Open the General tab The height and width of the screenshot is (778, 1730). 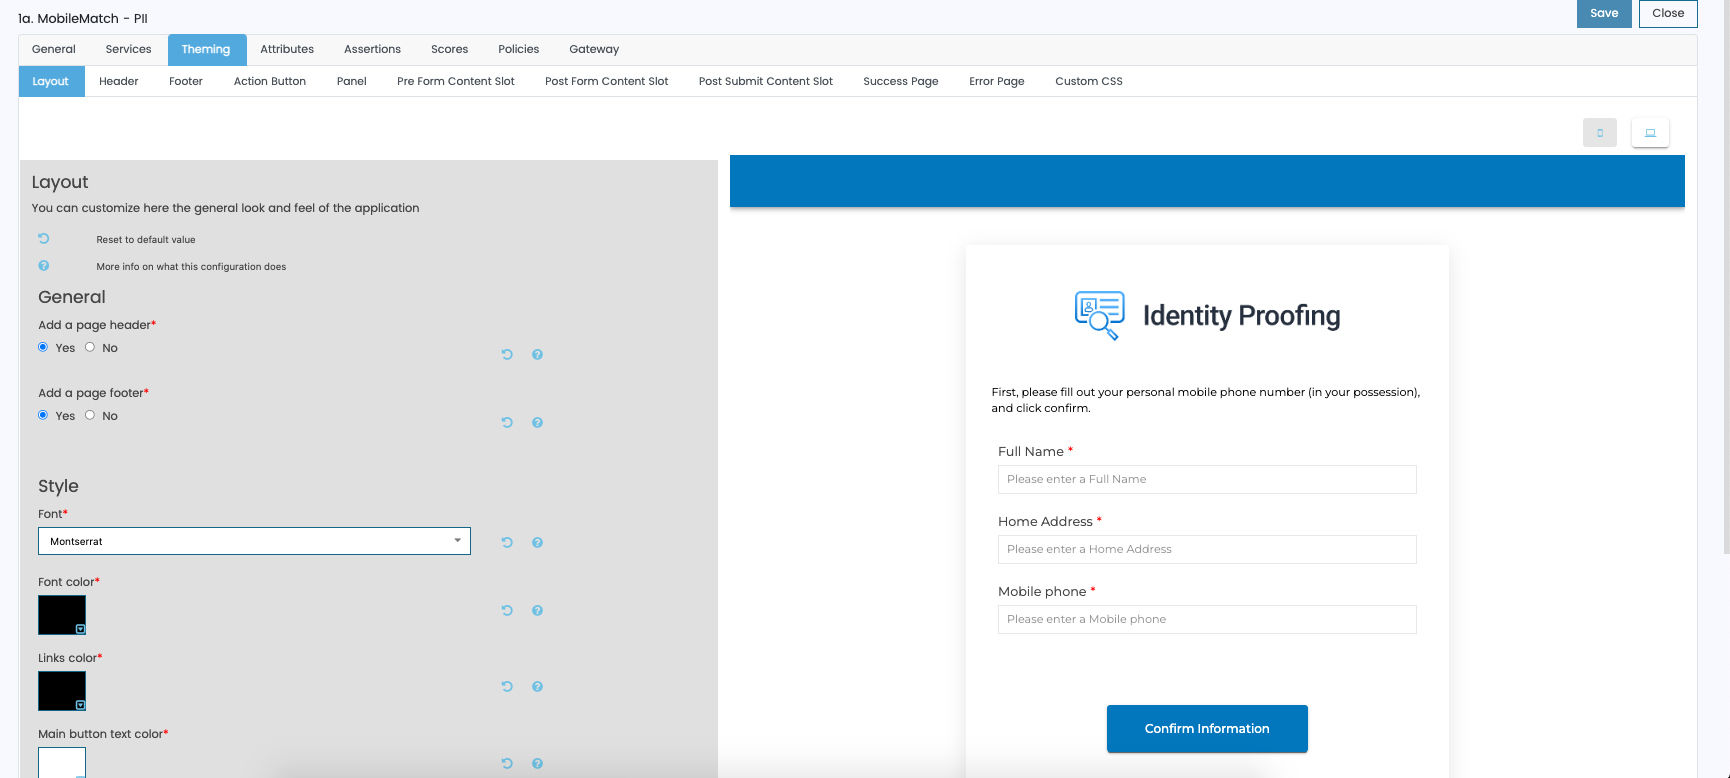pos(54,49)
